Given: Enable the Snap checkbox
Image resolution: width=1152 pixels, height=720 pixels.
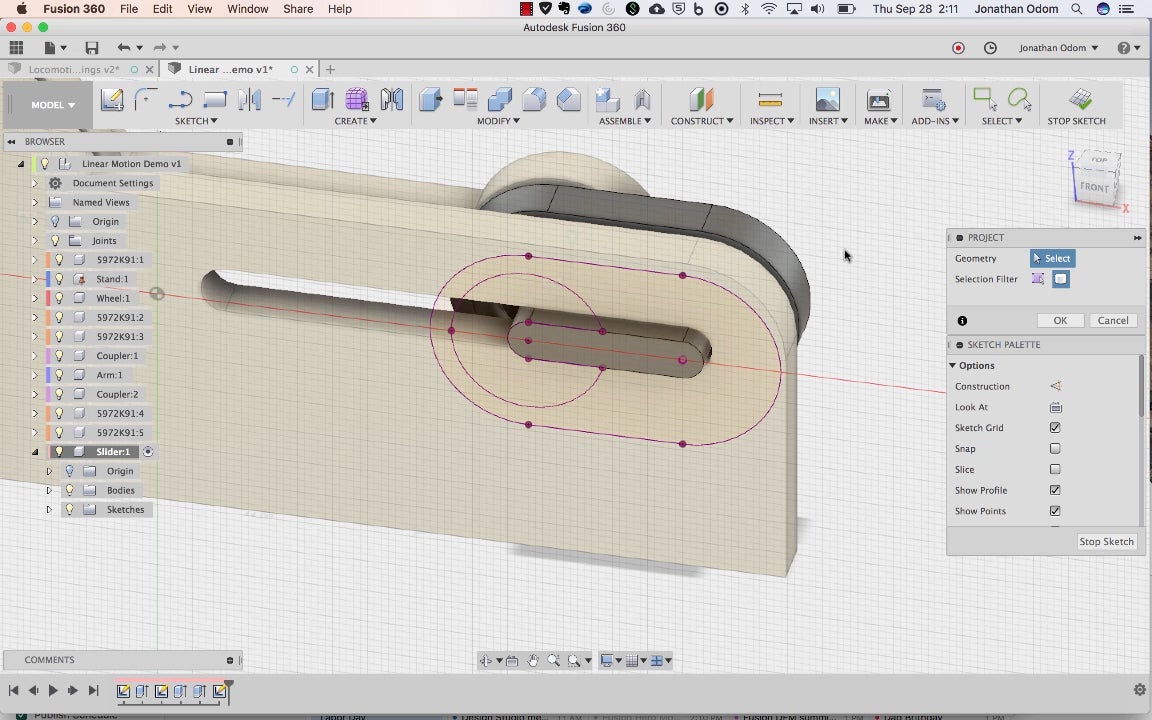Looking at the screenshot, I should tap(1055, 449).
